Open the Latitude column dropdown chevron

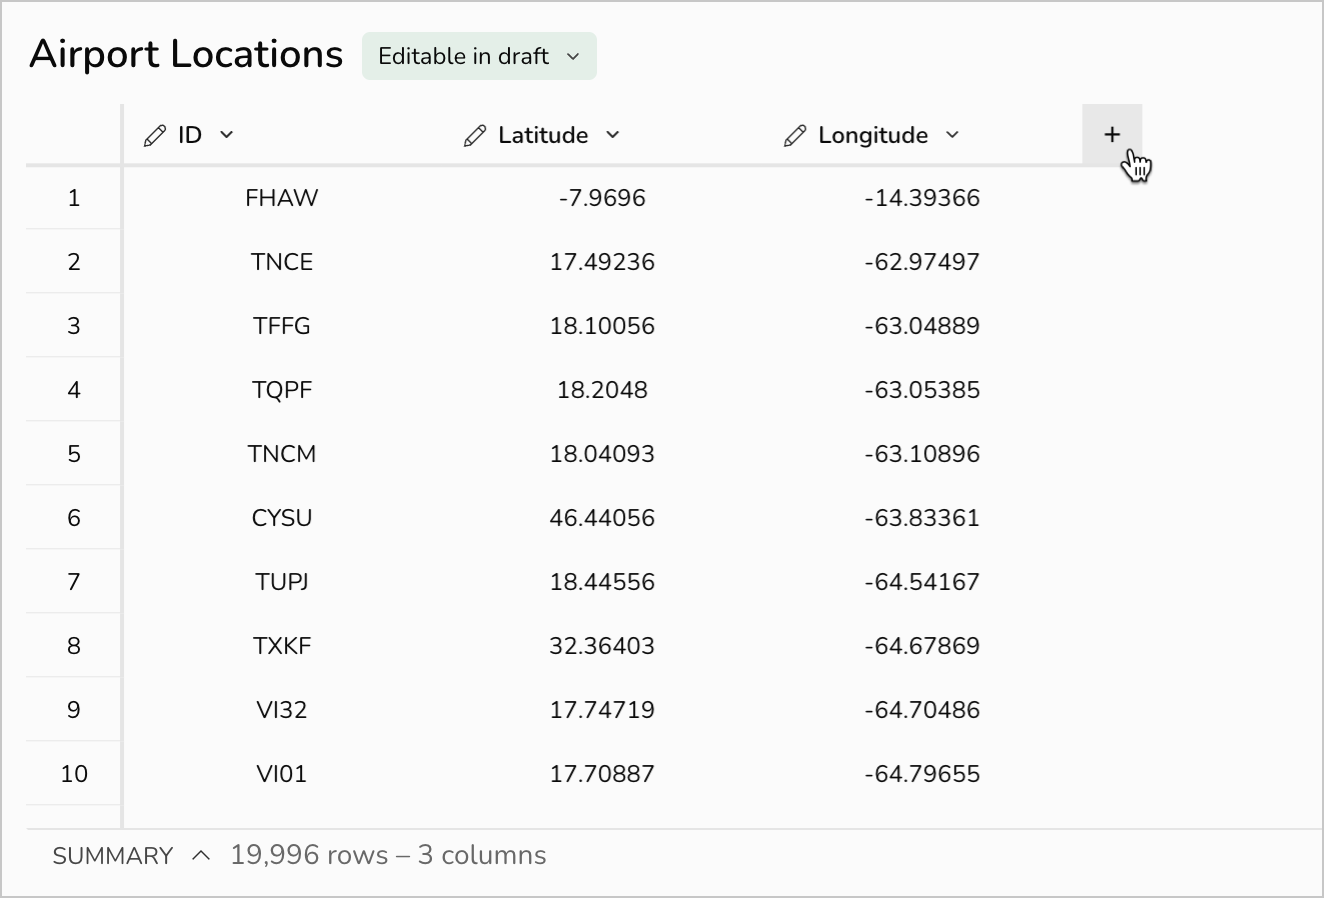coord(613,135)
